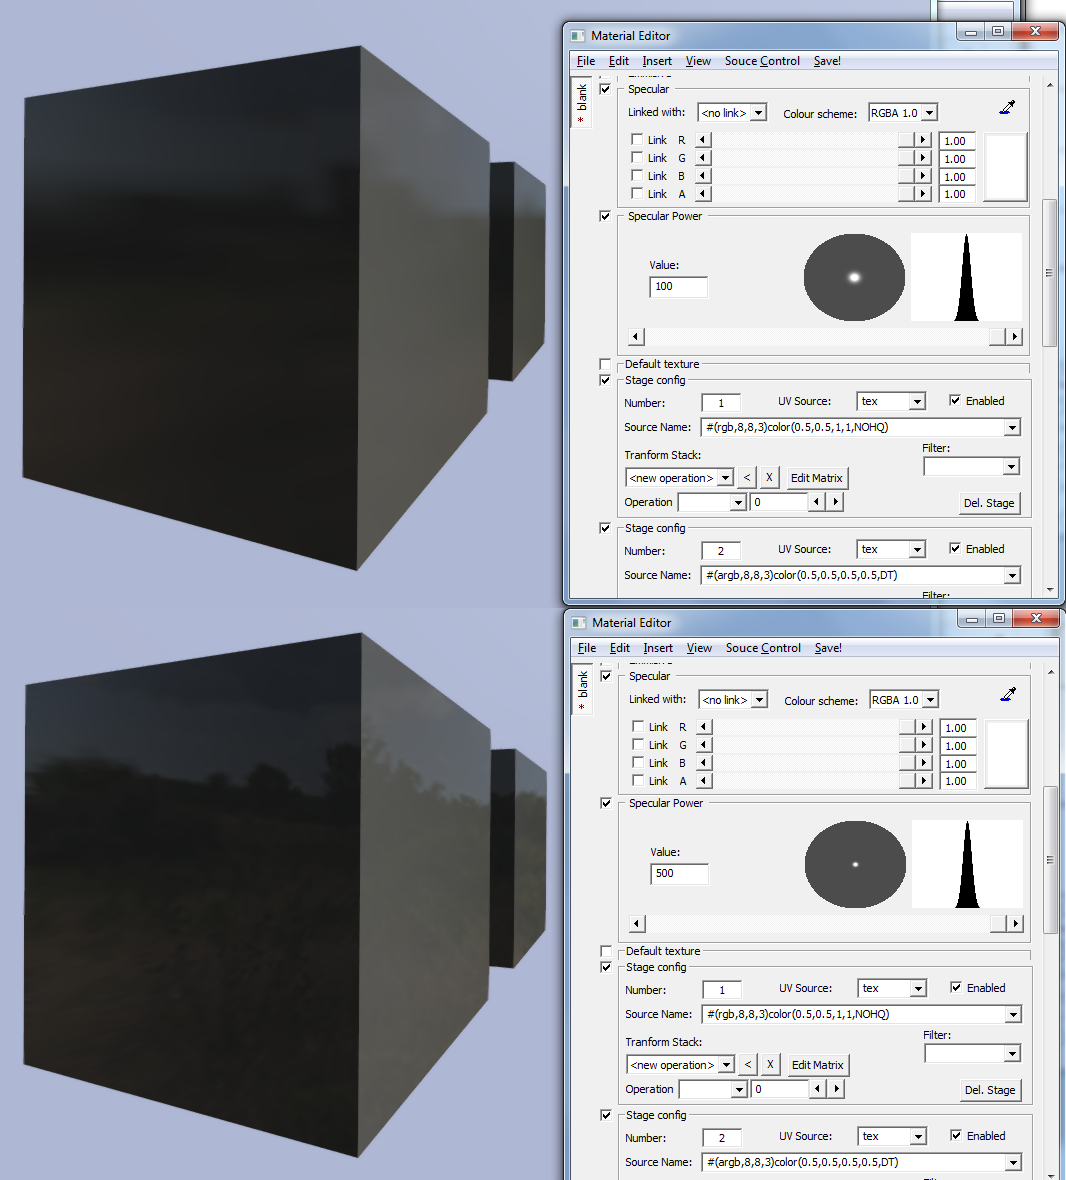This screenshot has width=1066, height=1180.
Task: Increase operation value arrow in top editor
Action: 835,502
